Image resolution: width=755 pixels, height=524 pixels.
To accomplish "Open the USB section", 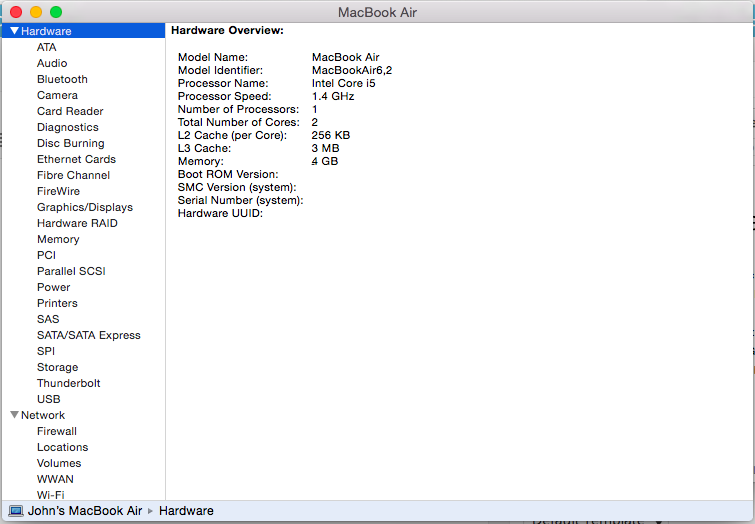I will [49, 399].
